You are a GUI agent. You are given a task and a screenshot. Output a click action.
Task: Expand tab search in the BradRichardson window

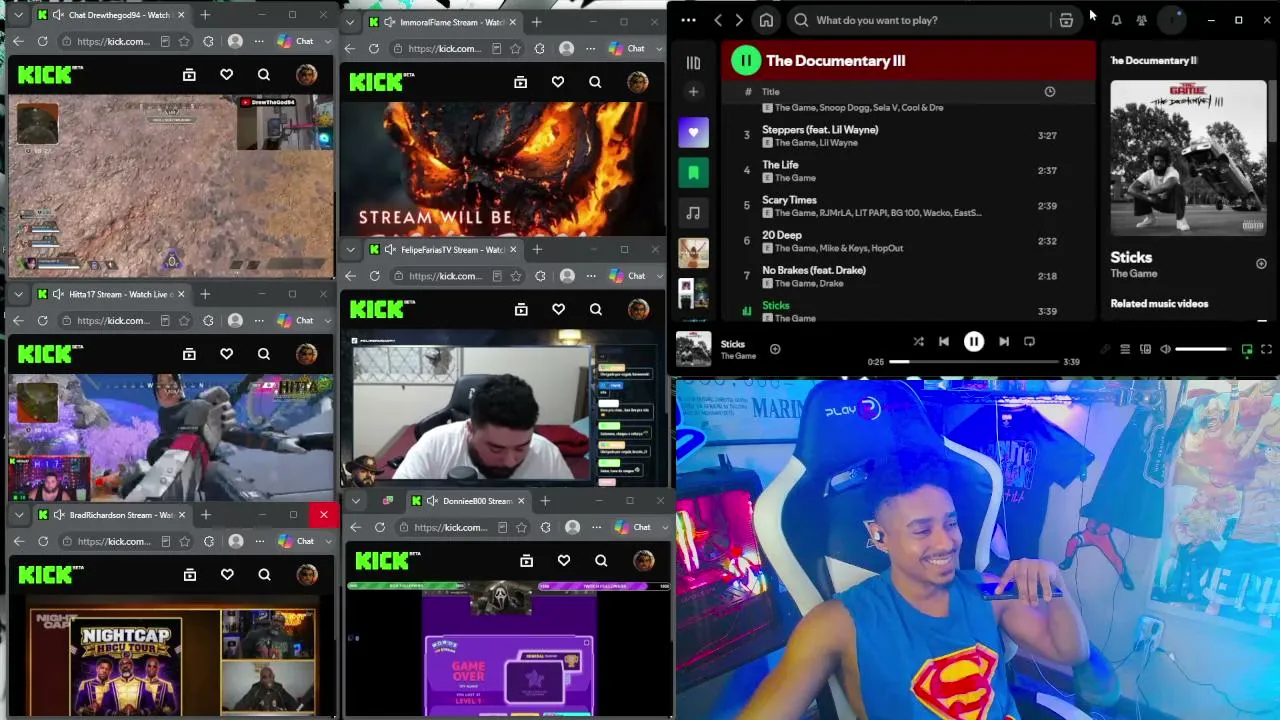[17, 515]
